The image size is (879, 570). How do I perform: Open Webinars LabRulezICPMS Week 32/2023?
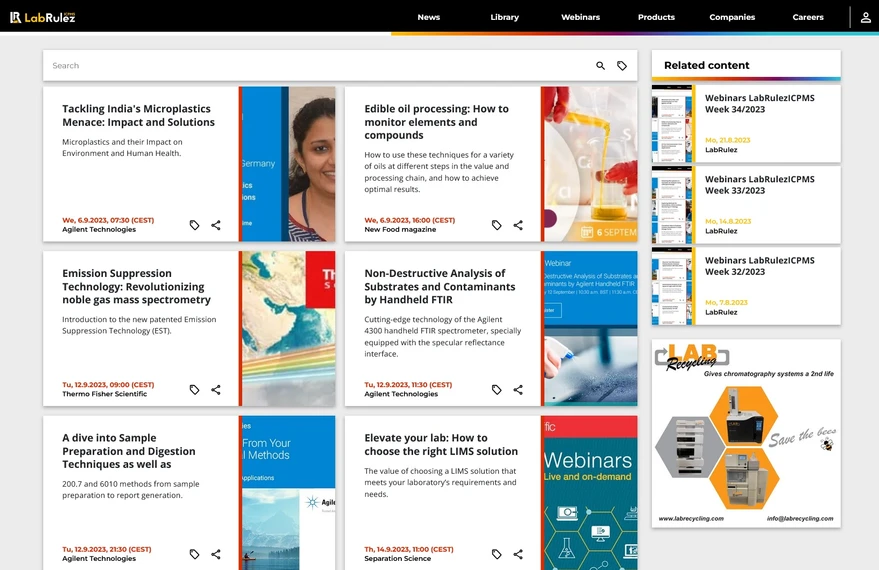pyautogui.click(x=760, y=266)
